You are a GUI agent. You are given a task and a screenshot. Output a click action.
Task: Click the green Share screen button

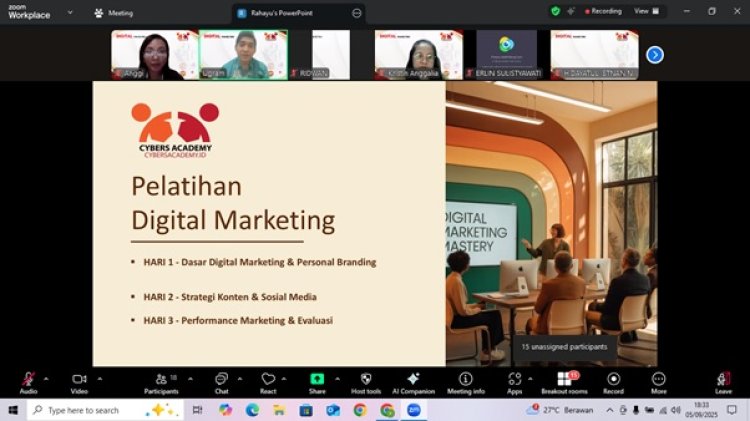coord(317,381)
